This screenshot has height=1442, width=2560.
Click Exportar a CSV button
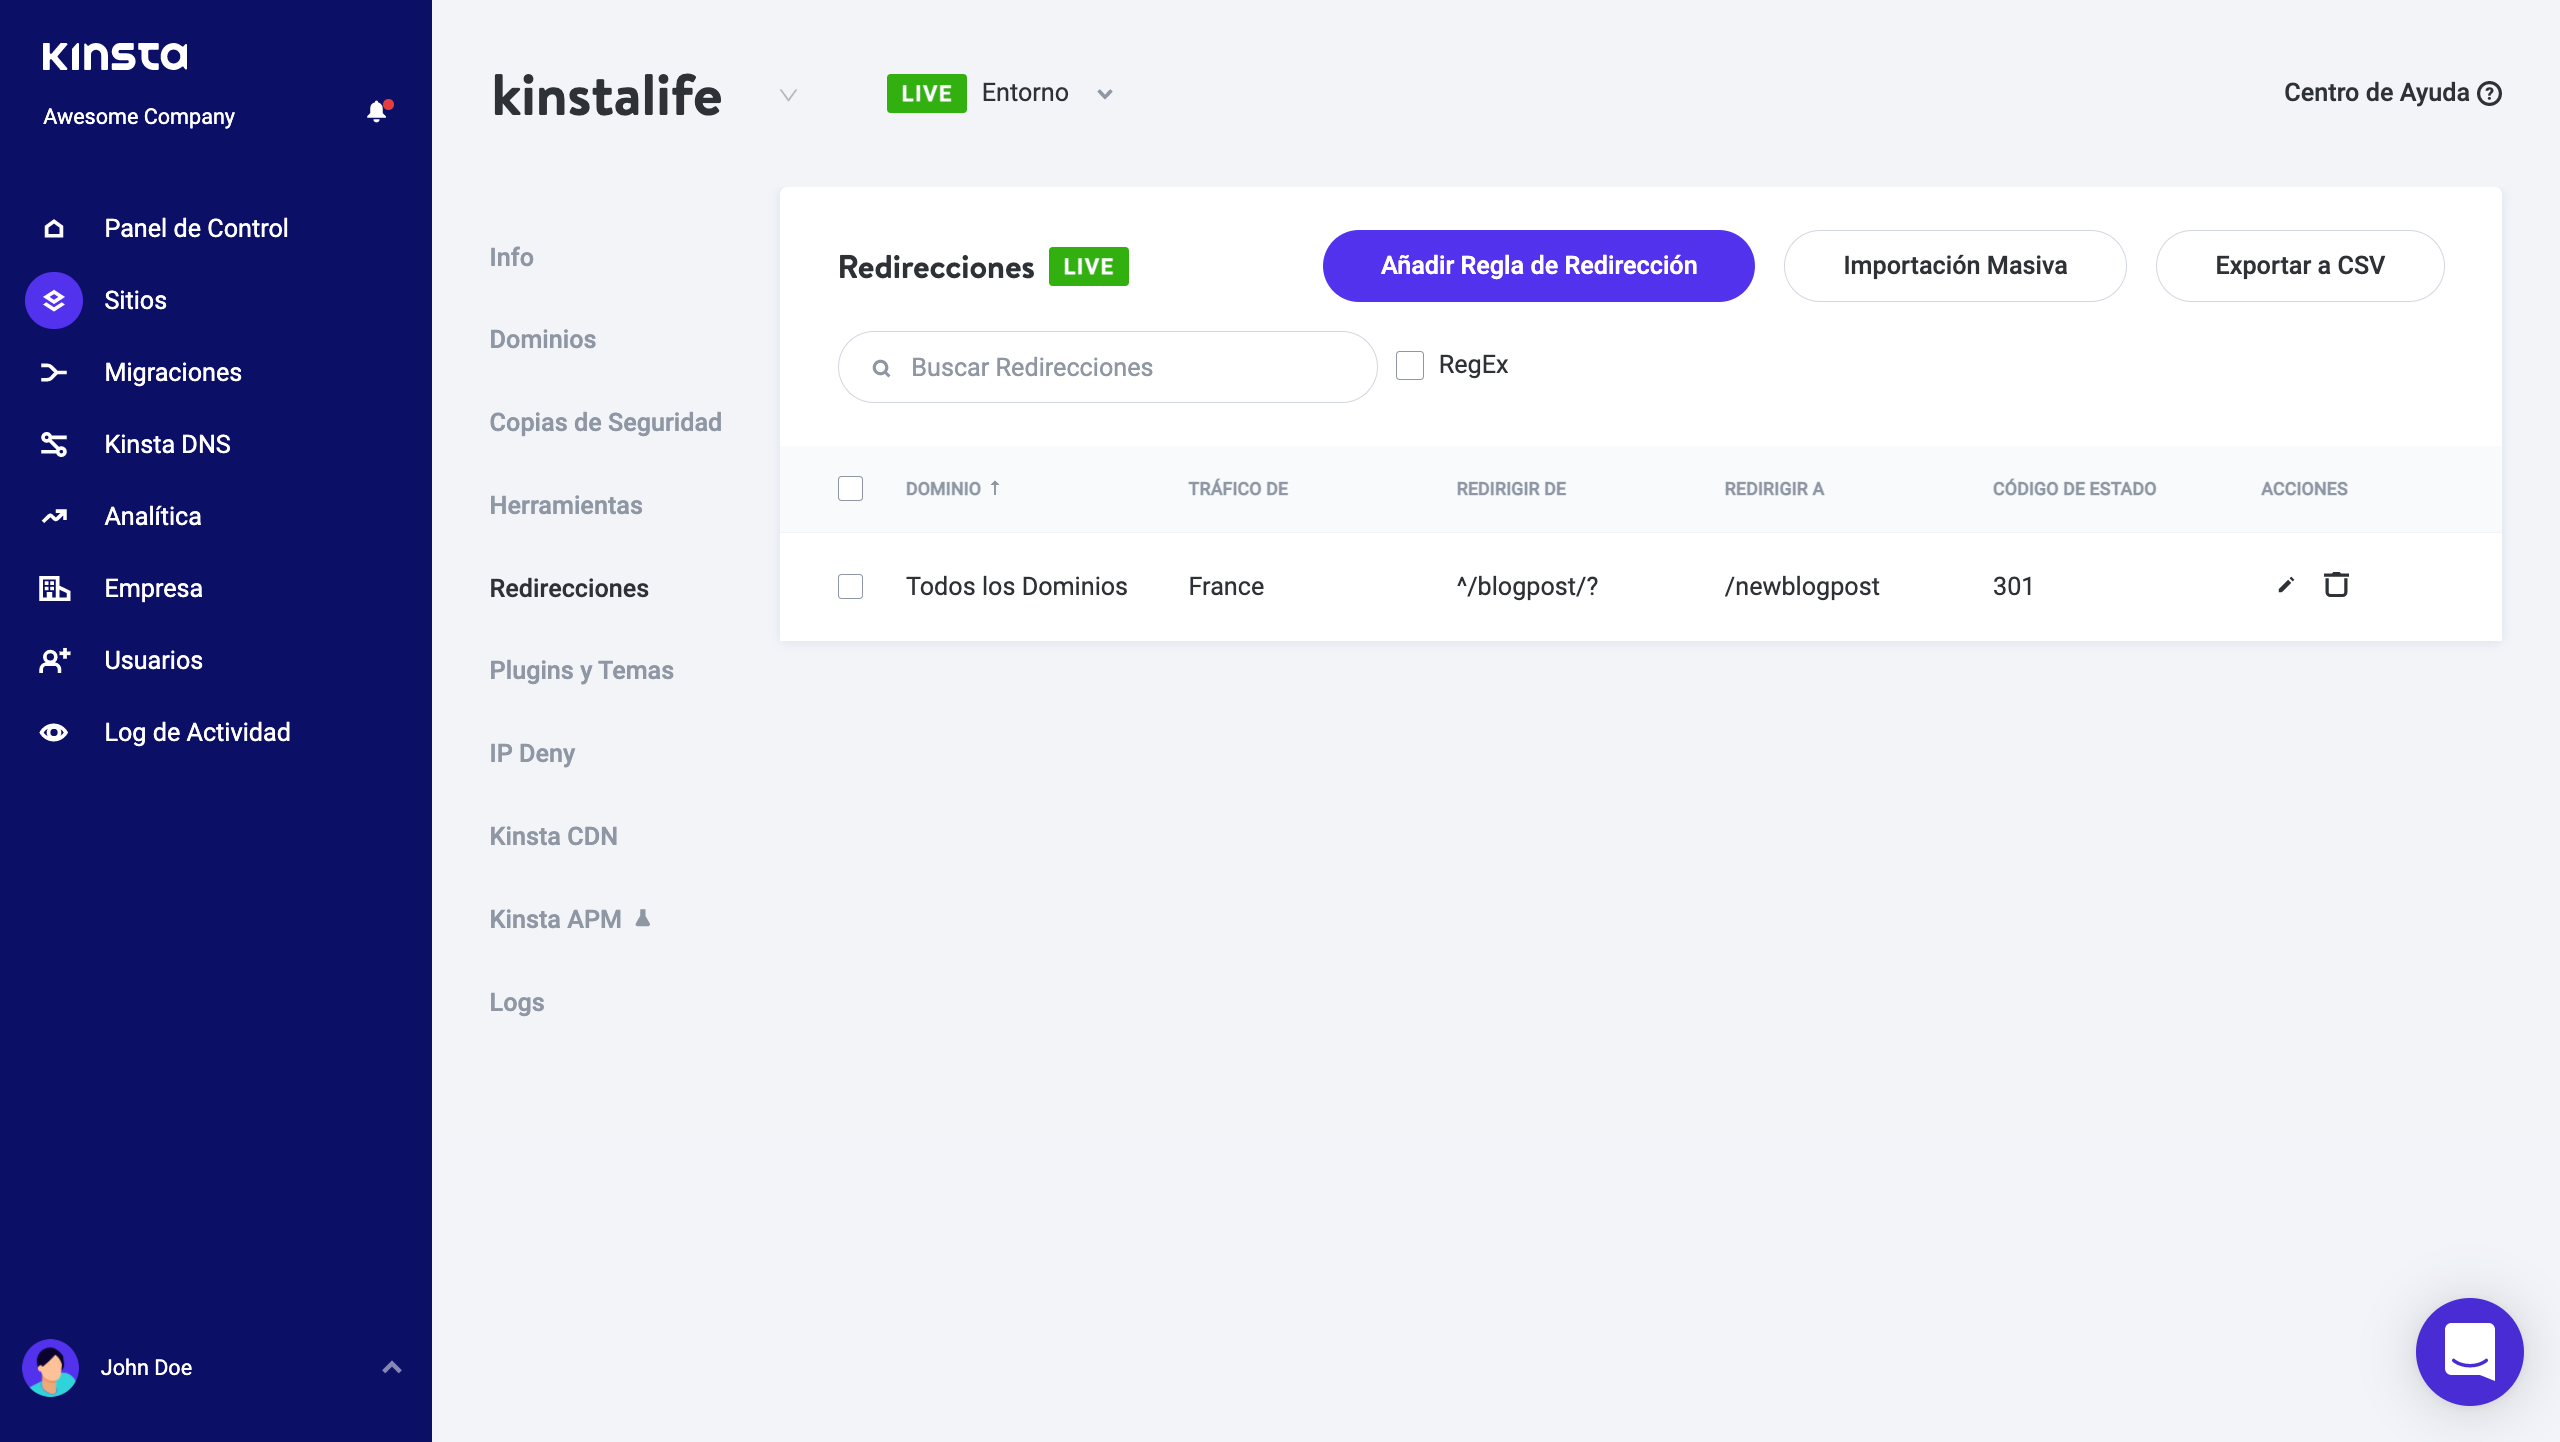point(2299,266)
